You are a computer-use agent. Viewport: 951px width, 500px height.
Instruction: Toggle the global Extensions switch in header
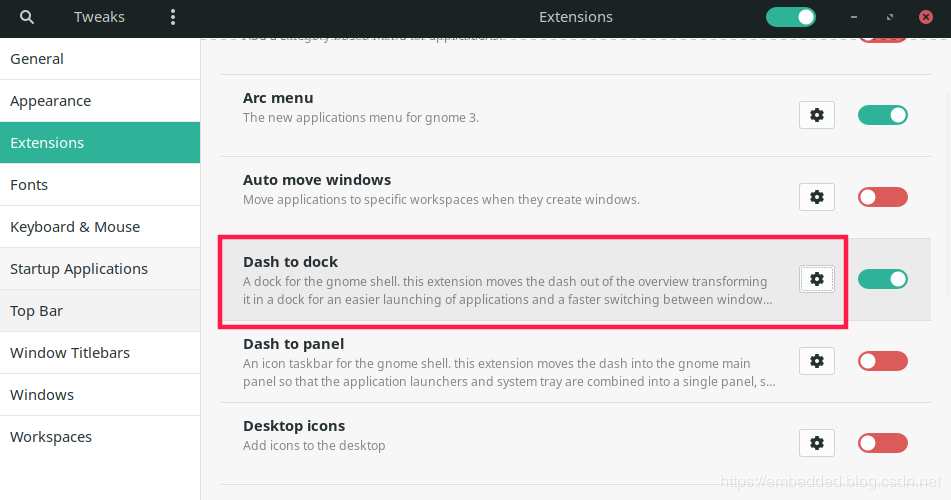coord(790,17)
